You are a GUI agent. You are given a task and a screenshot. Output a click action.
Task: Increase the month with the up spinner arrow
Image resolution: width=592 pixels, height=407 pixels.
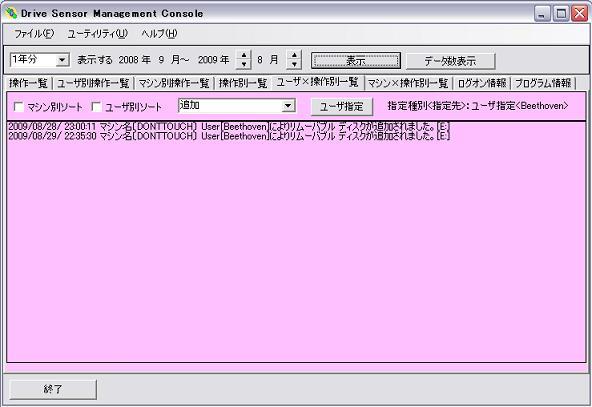tap(294, 55)
